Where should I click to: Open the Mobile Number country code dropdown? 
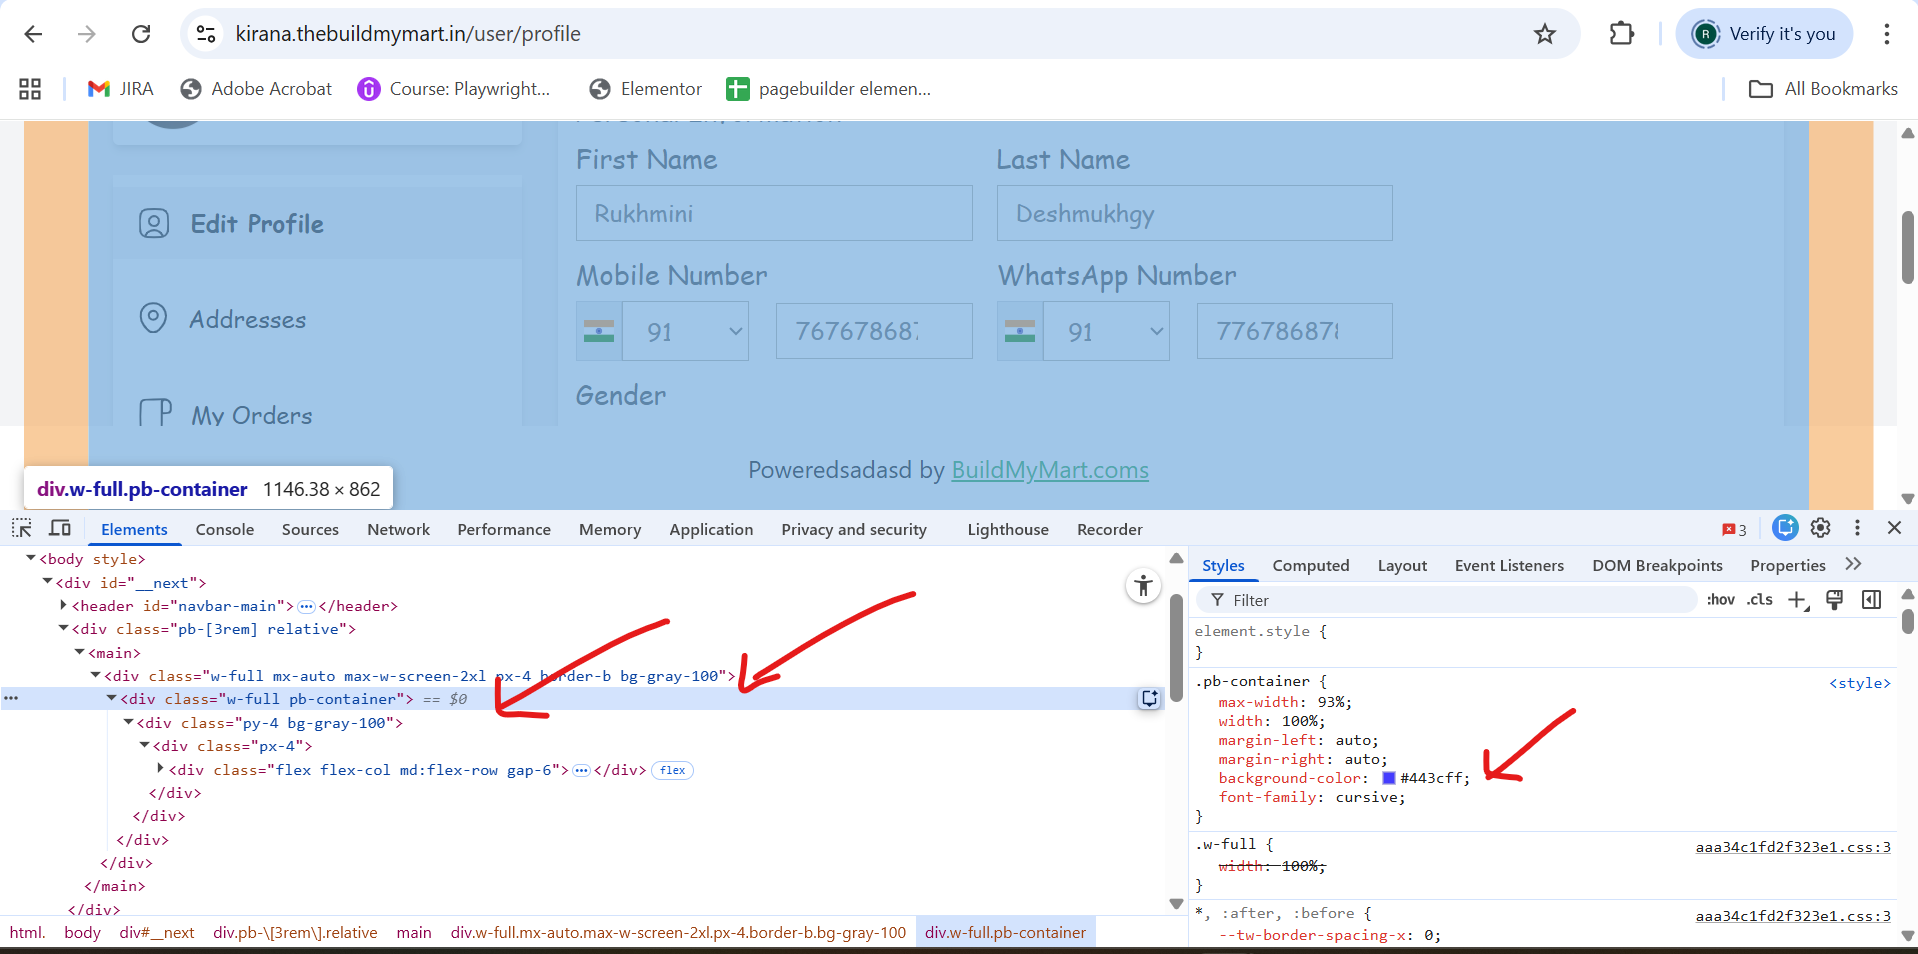pos(685,332)
